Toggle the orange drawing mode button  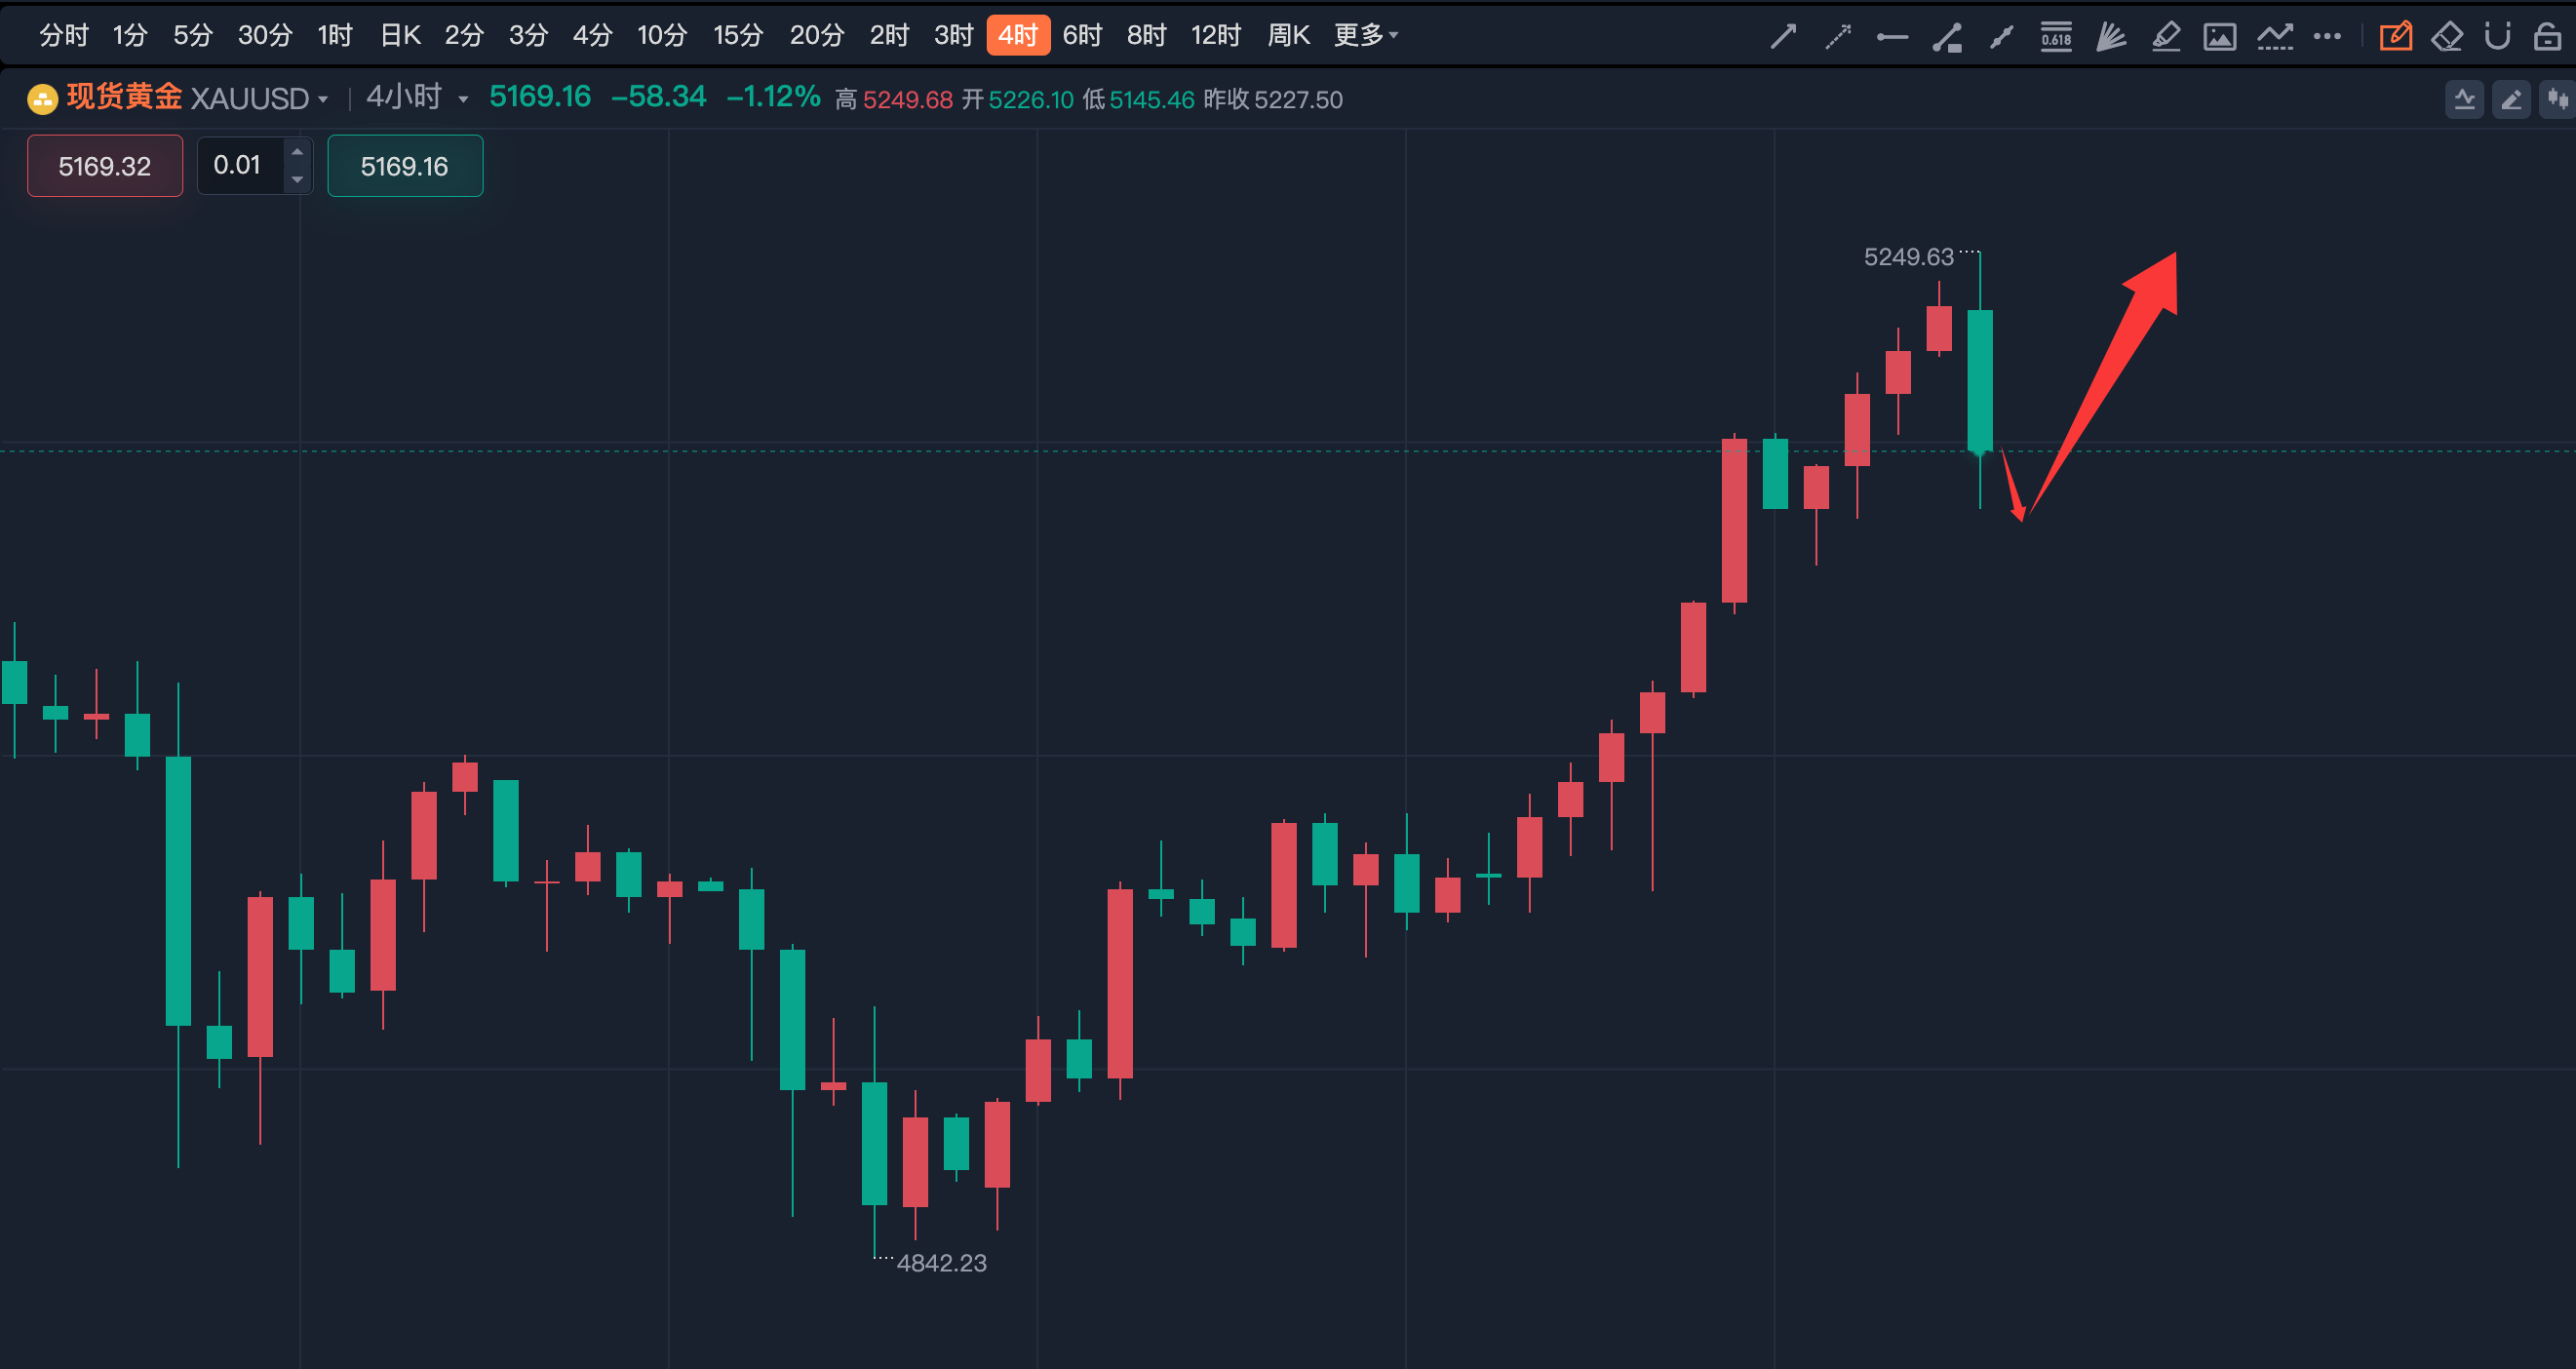tap(2395, 37)
